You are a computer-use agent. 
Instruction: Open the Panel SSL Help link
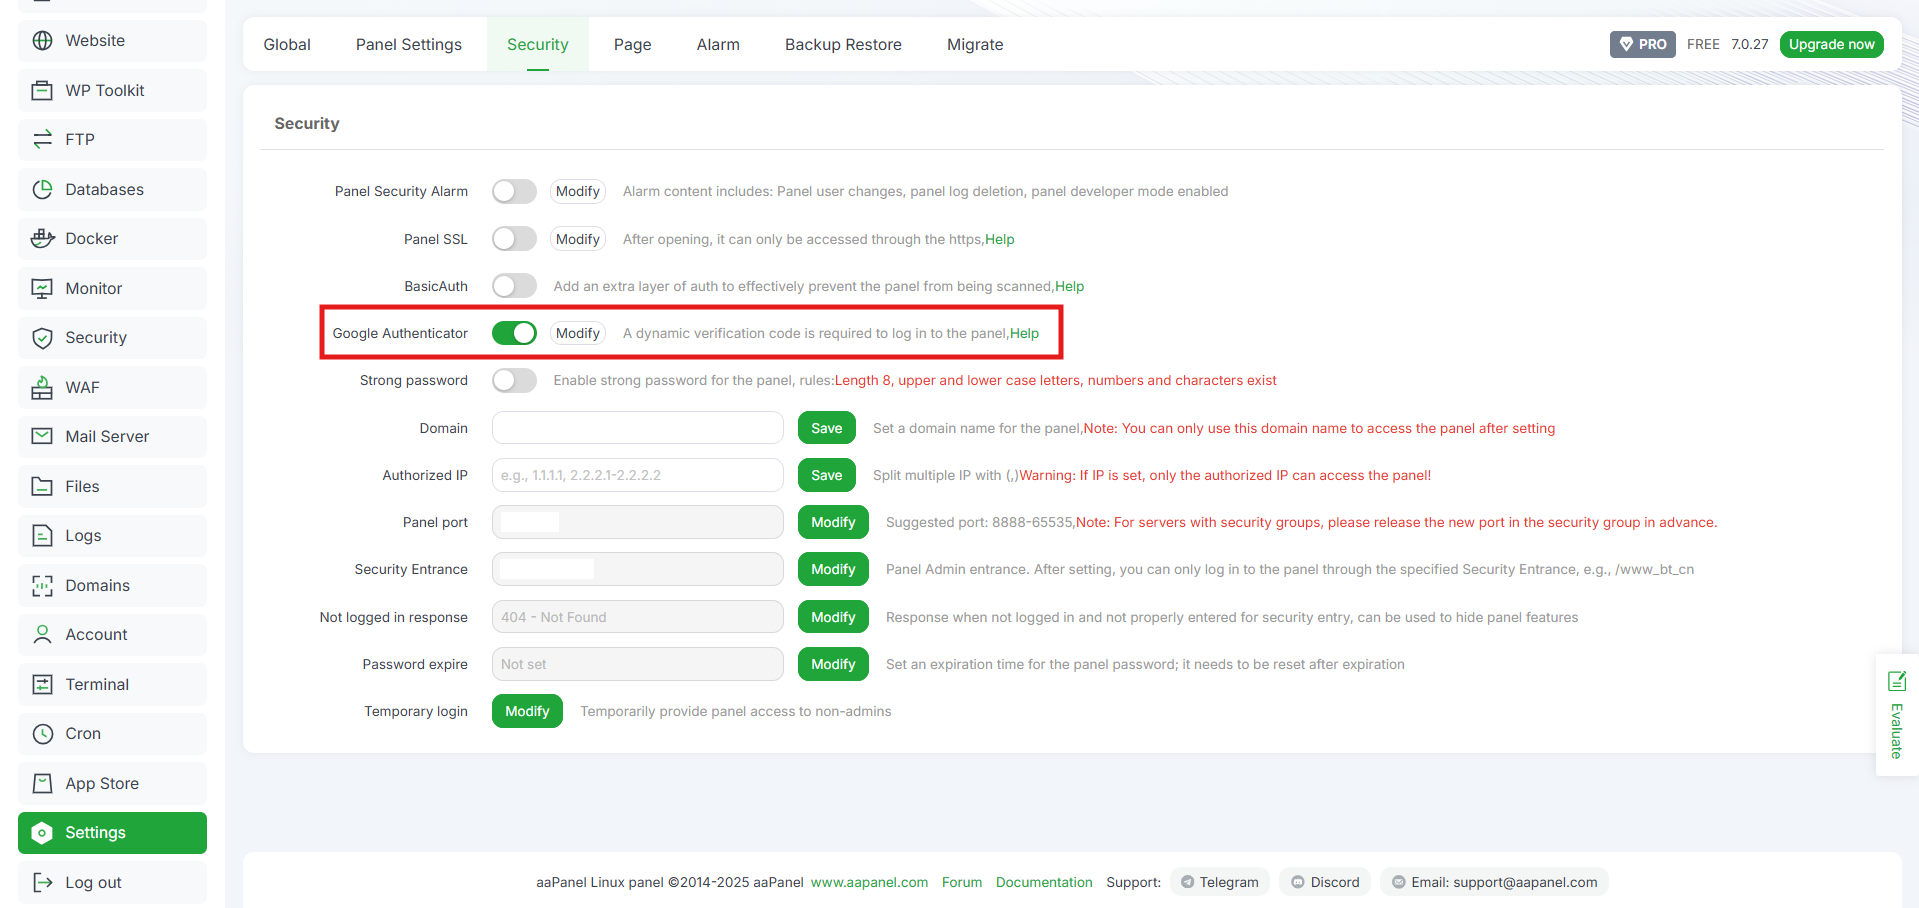1000,239
